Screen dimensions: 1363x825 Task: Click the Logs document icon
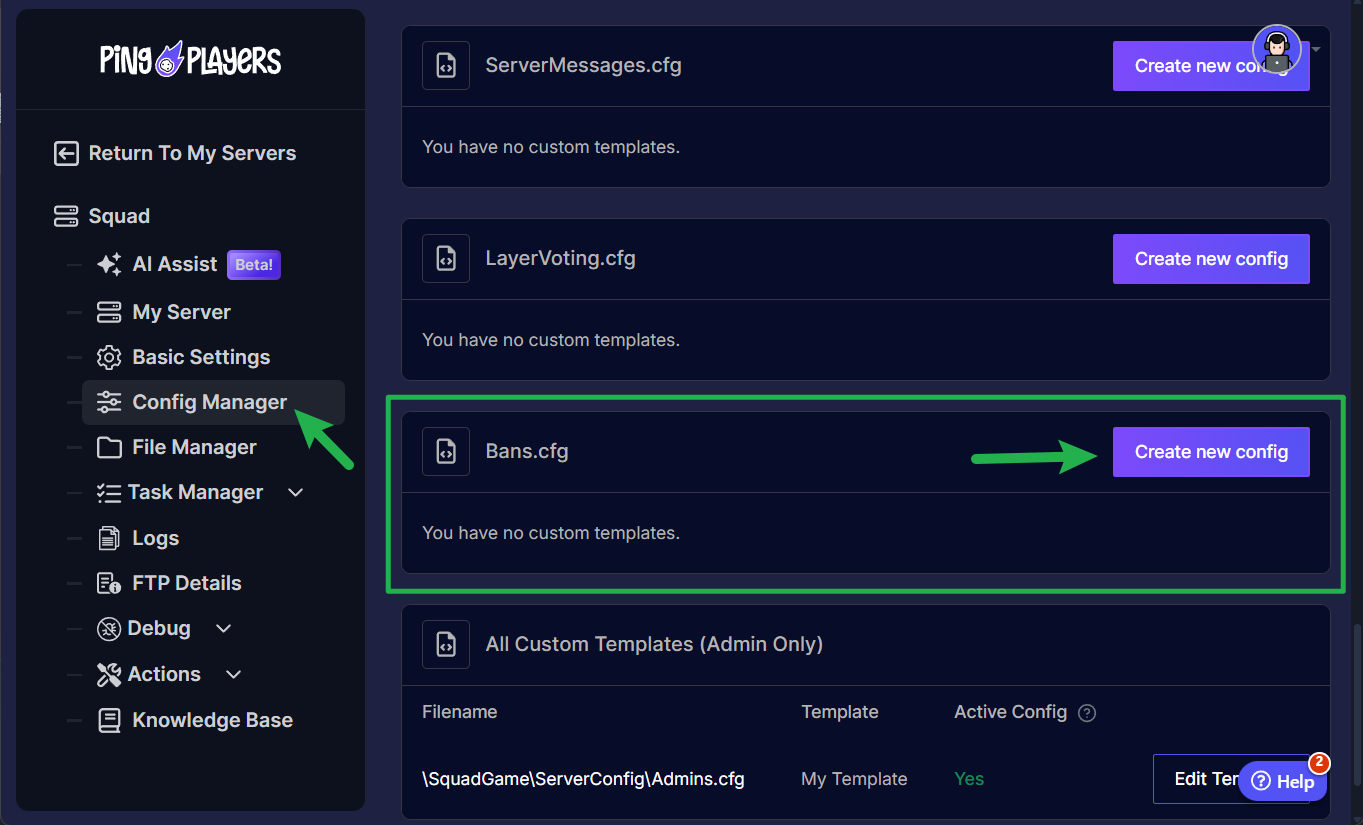click(109, 538)
